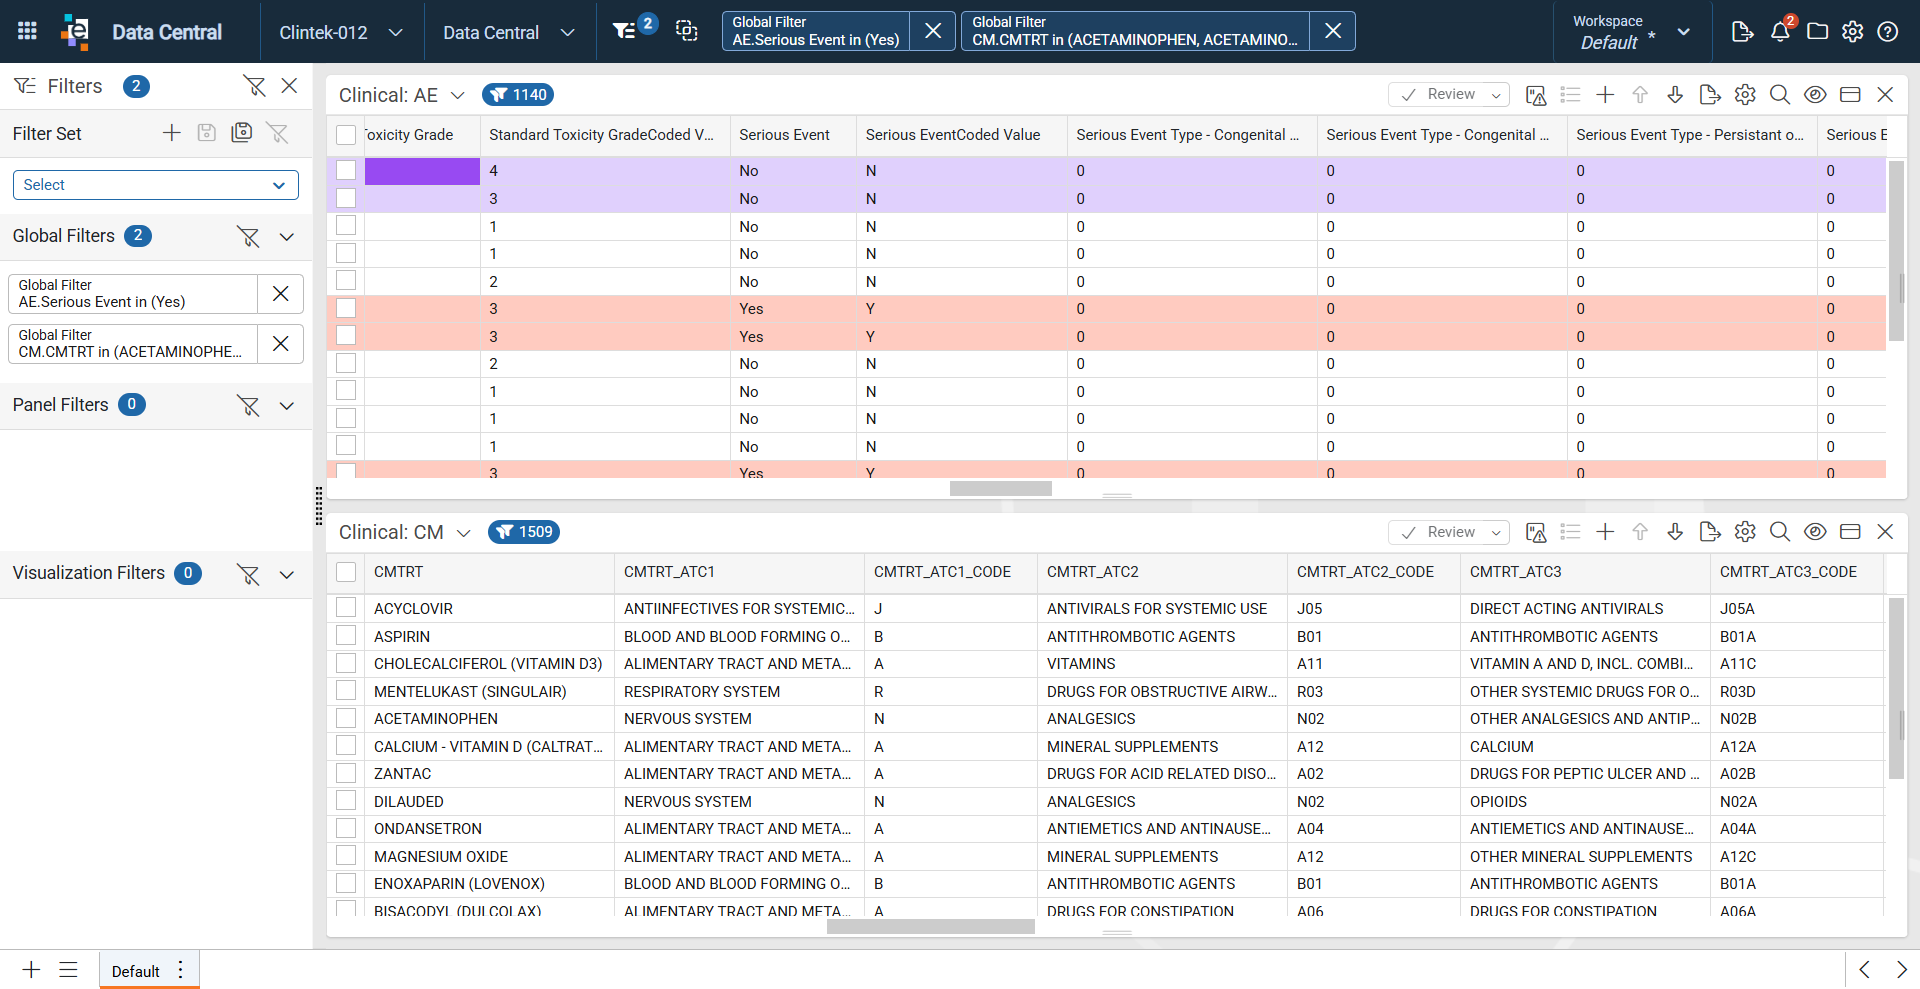
Task: Click the Clinical: CM horizontal scrollbar thumb
Action: coord(930,927)
